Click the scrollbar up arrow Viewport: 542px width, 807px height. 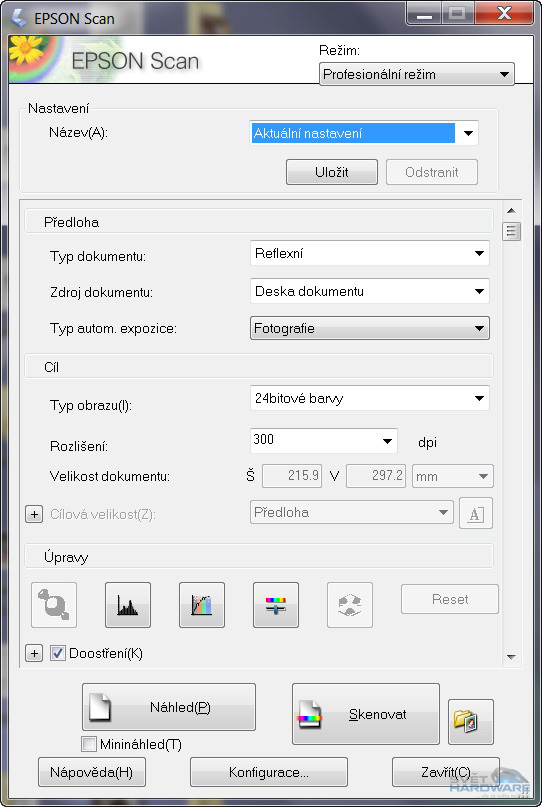[511, 210]
